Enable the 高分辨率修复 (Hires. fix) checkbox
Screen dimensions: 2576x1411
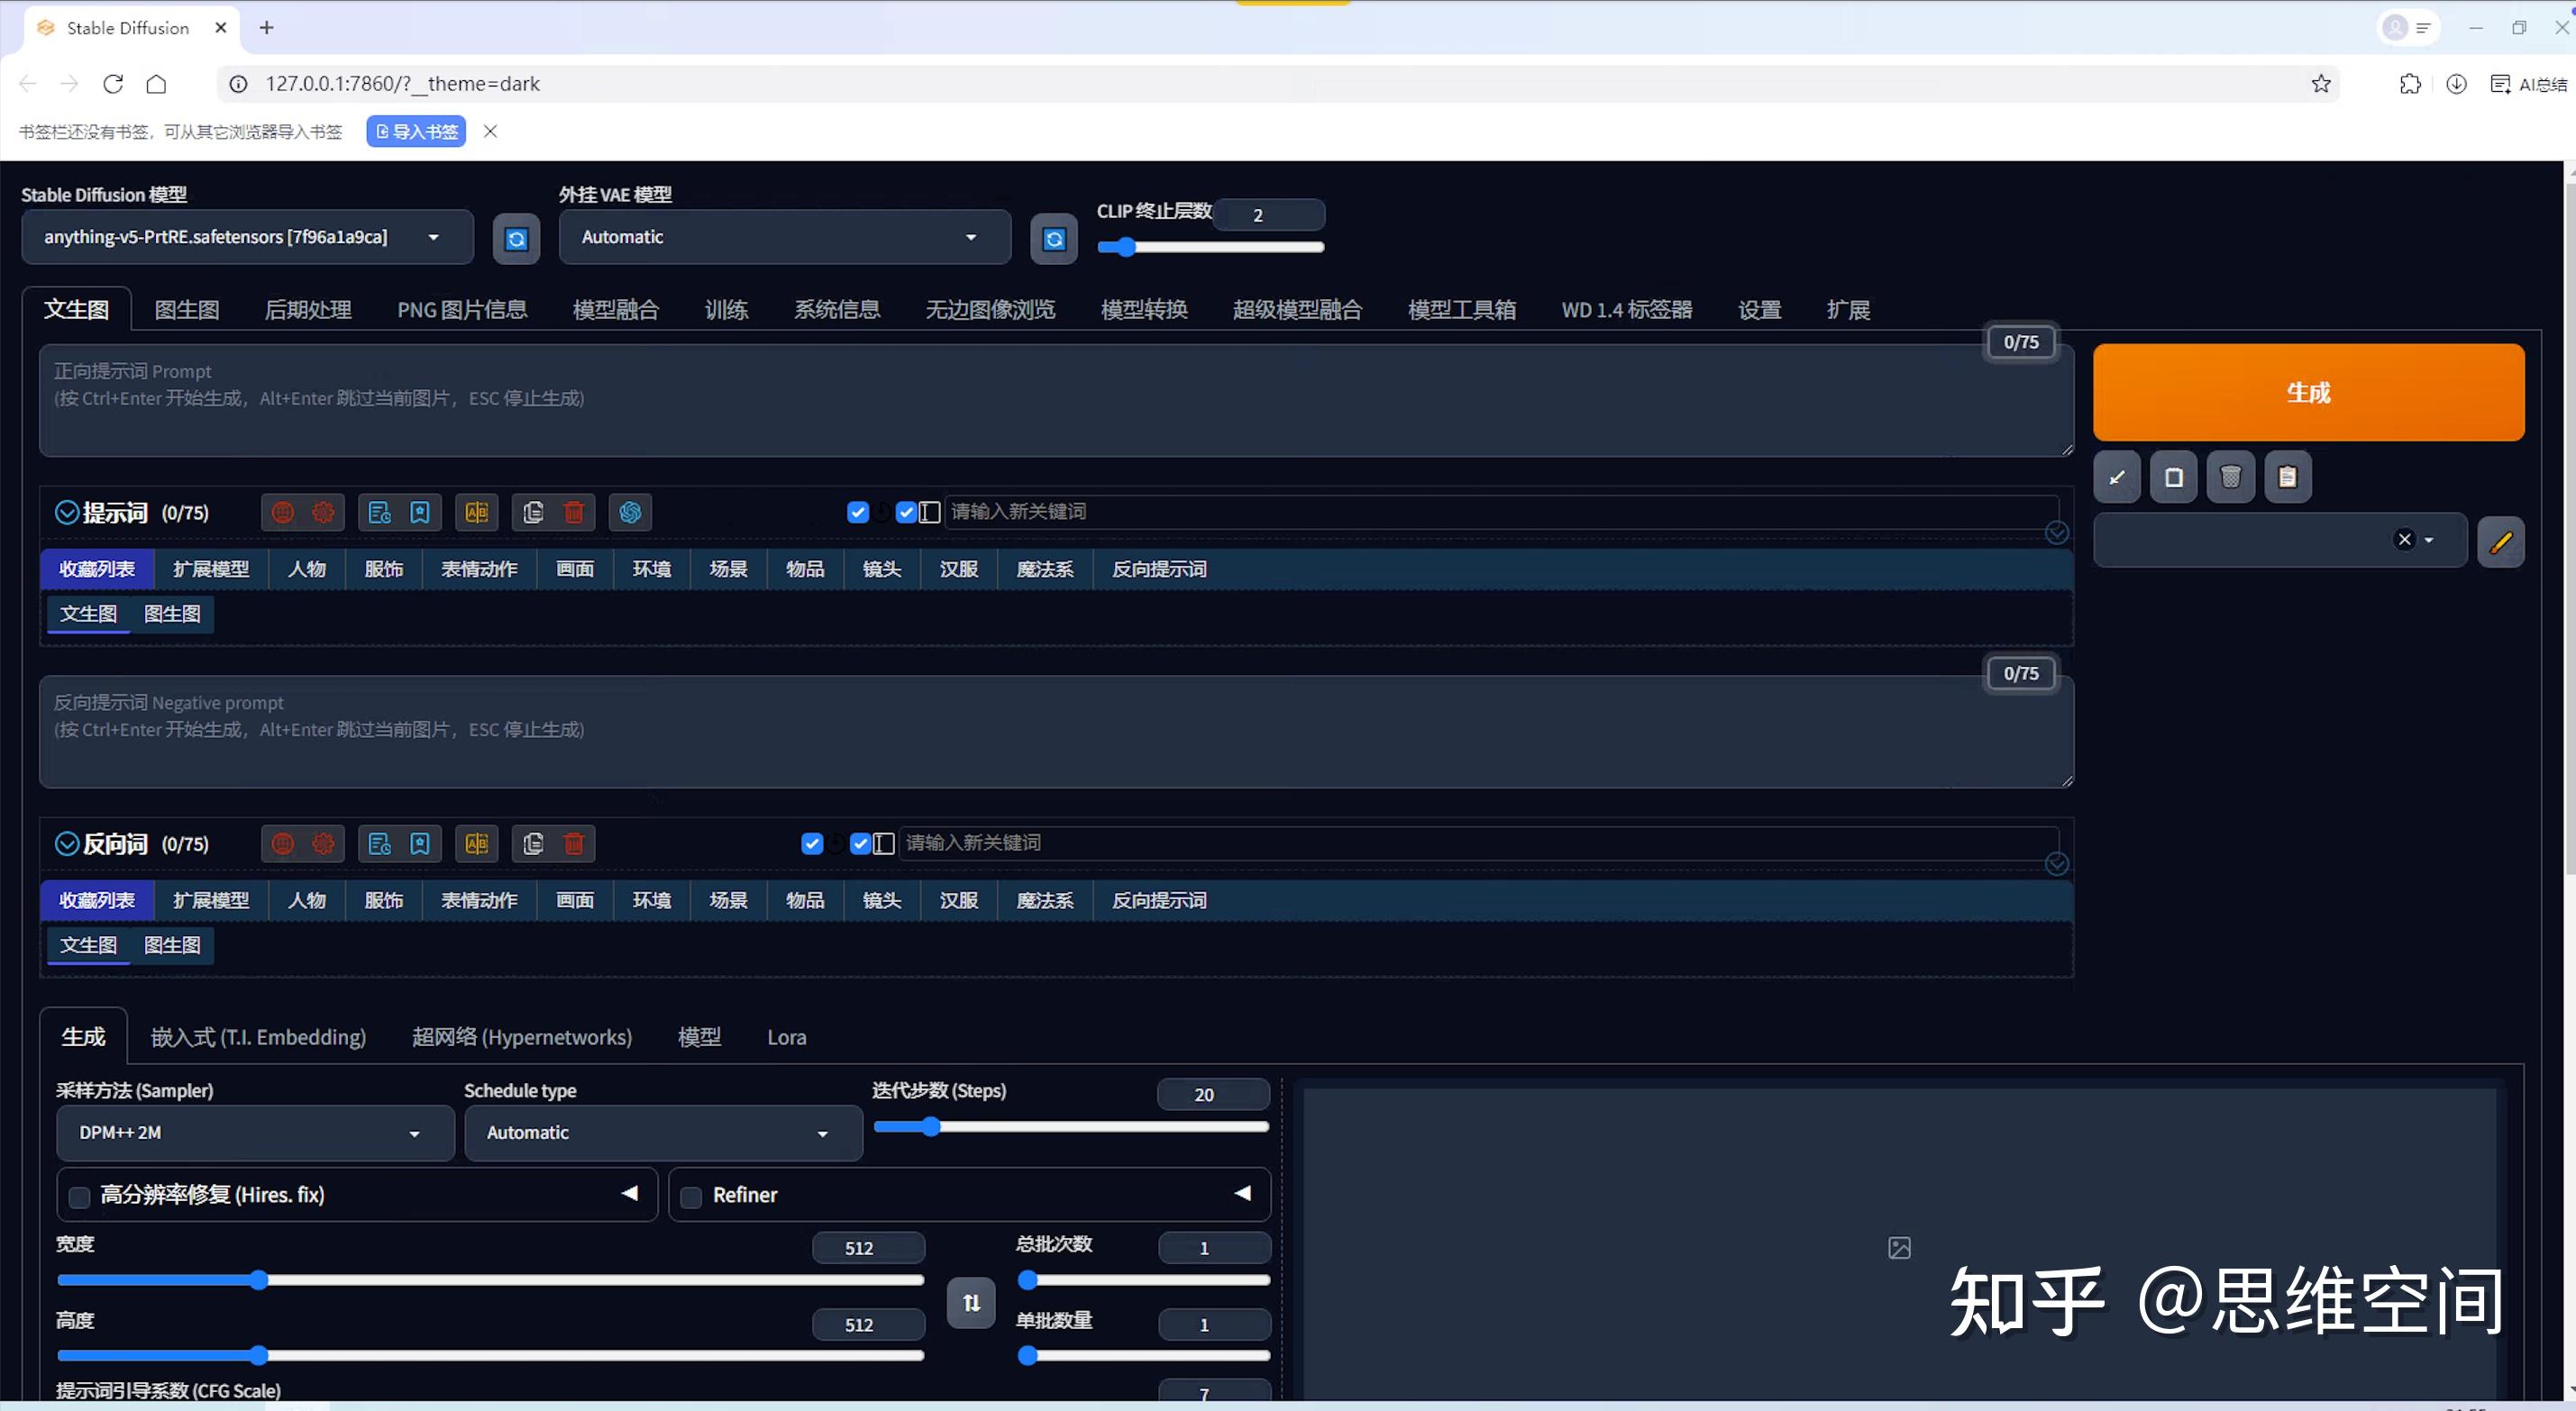pyautogui.click(x=80, y=1196)
